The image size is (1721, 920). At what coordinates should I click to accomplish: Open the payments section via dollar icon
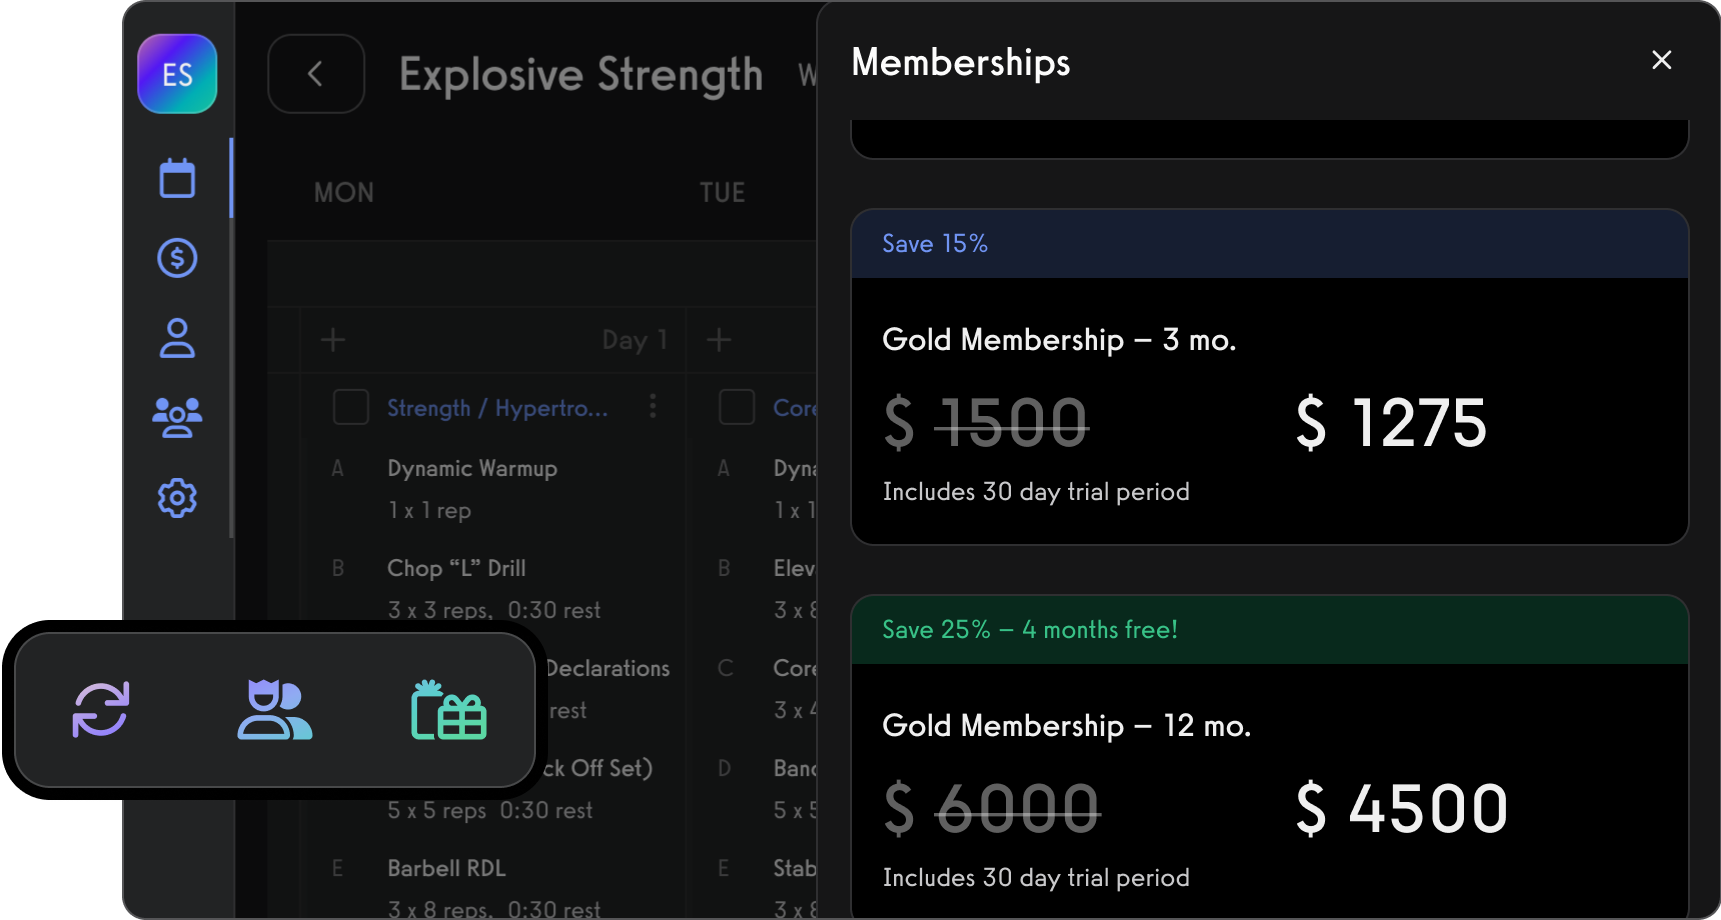coord(177,257)
